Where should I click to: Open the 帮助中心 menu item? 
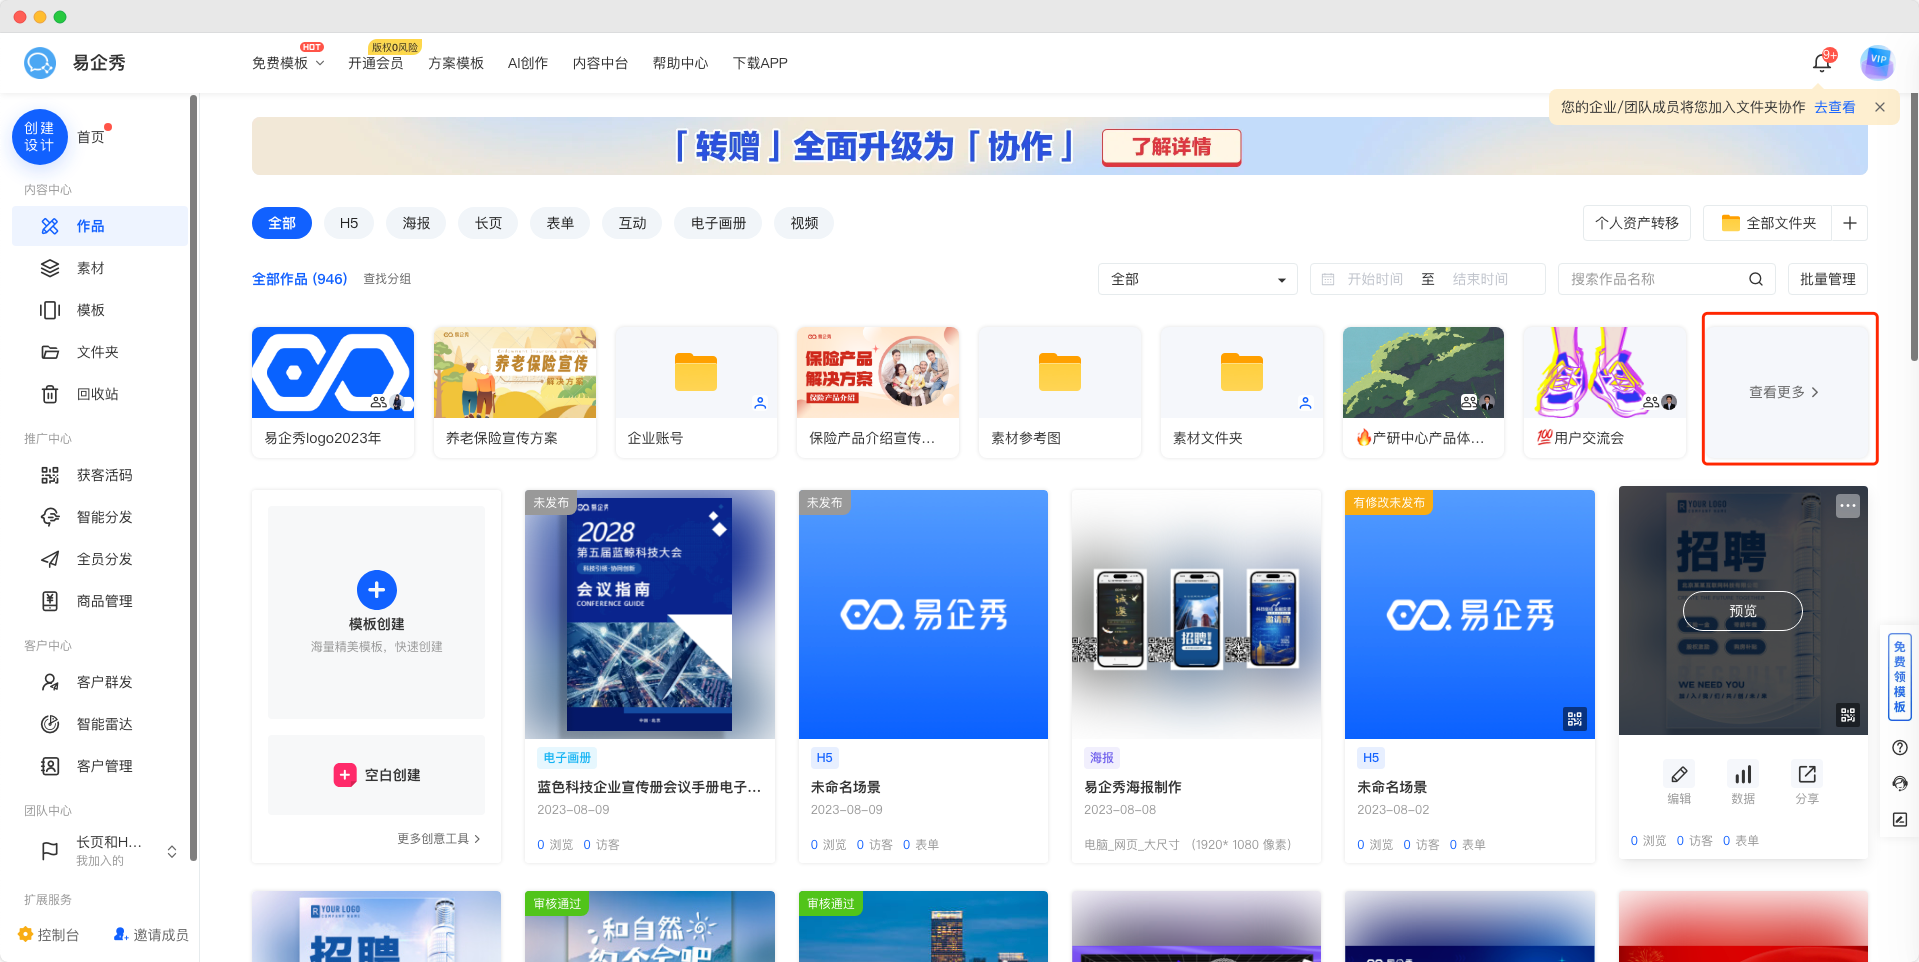click(680, 63)
